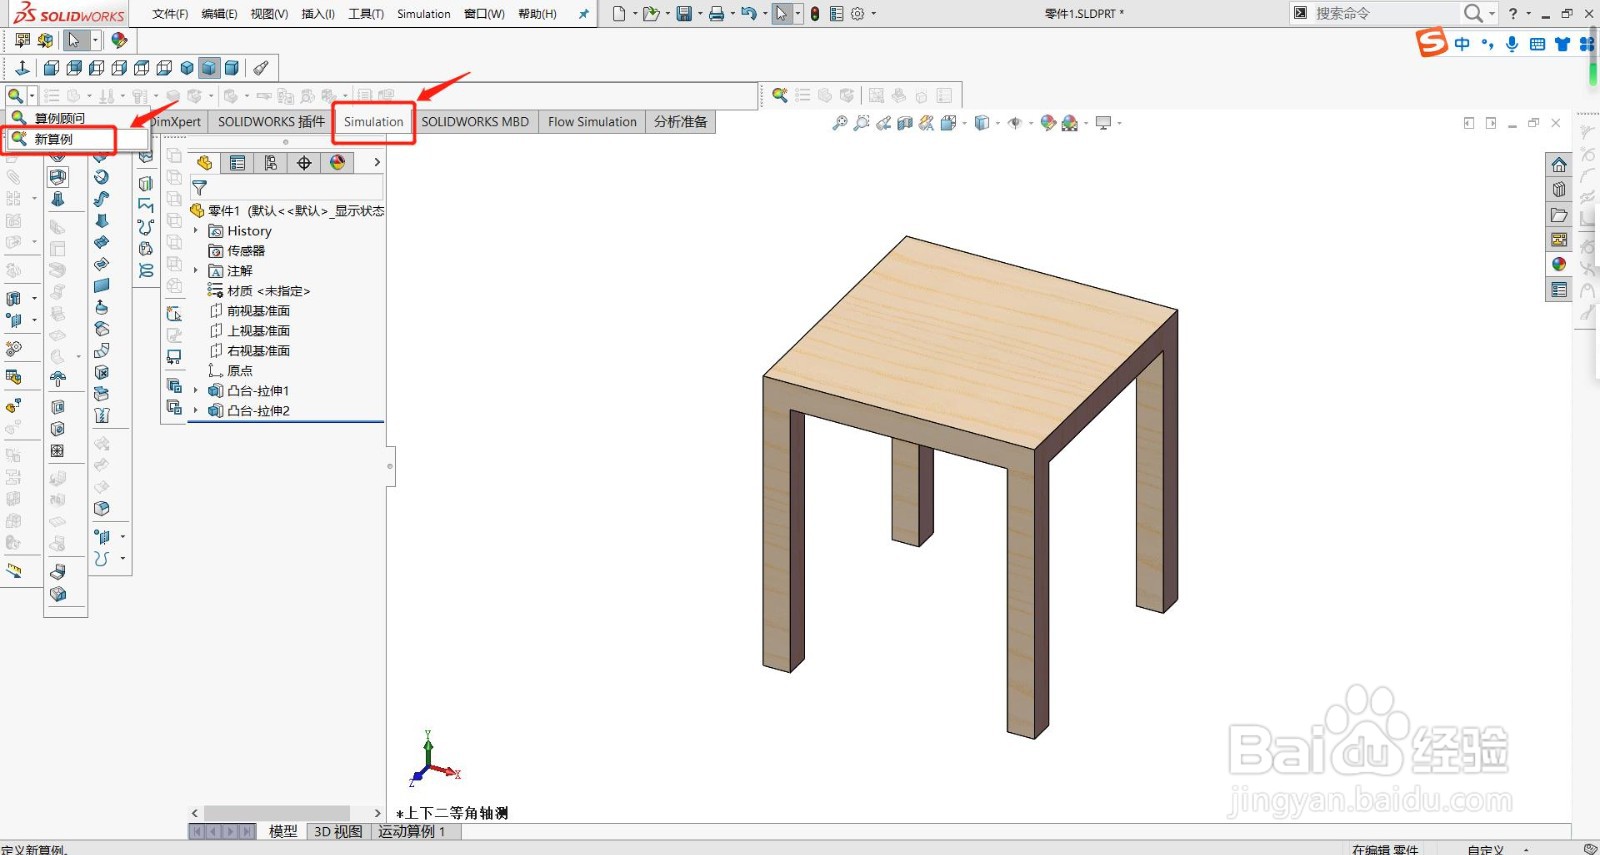Click the Apply Scene icon
Viewport: 1600px width, 855px height.
tap(1070, 123)
